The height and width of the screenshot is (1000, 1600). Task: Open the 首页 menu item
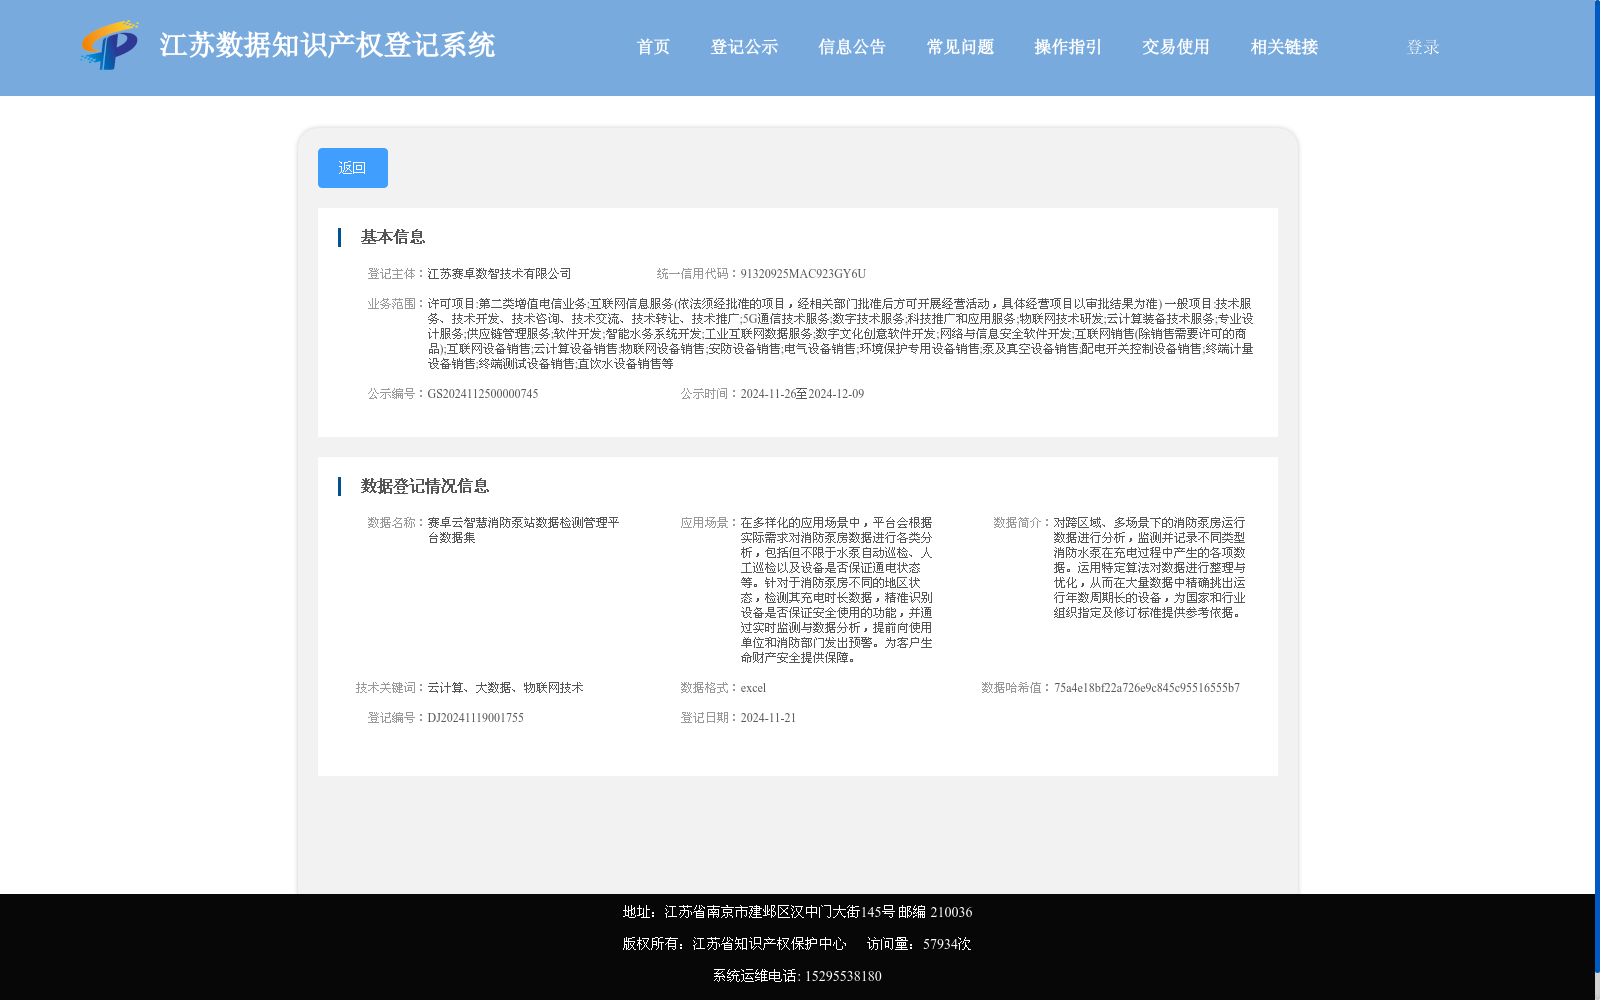pos(653,47)
